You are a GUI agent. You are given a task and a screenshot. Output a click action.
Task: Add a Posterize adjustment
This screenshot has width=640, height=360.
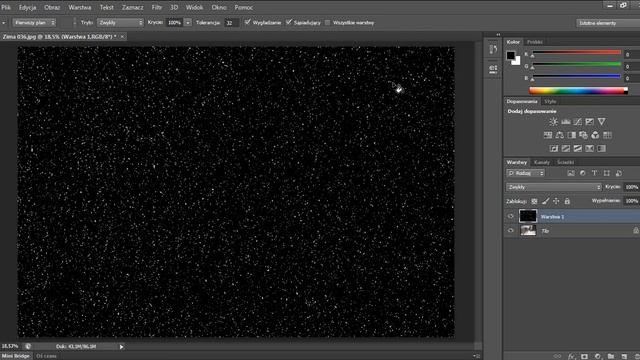click(565, 149)
